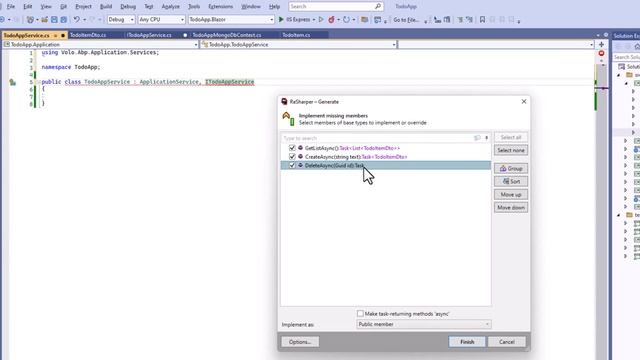This screenshot has height=360, width=640.
Task: Select the GetListAsync() member row text
Action: (x=352, y=148)
